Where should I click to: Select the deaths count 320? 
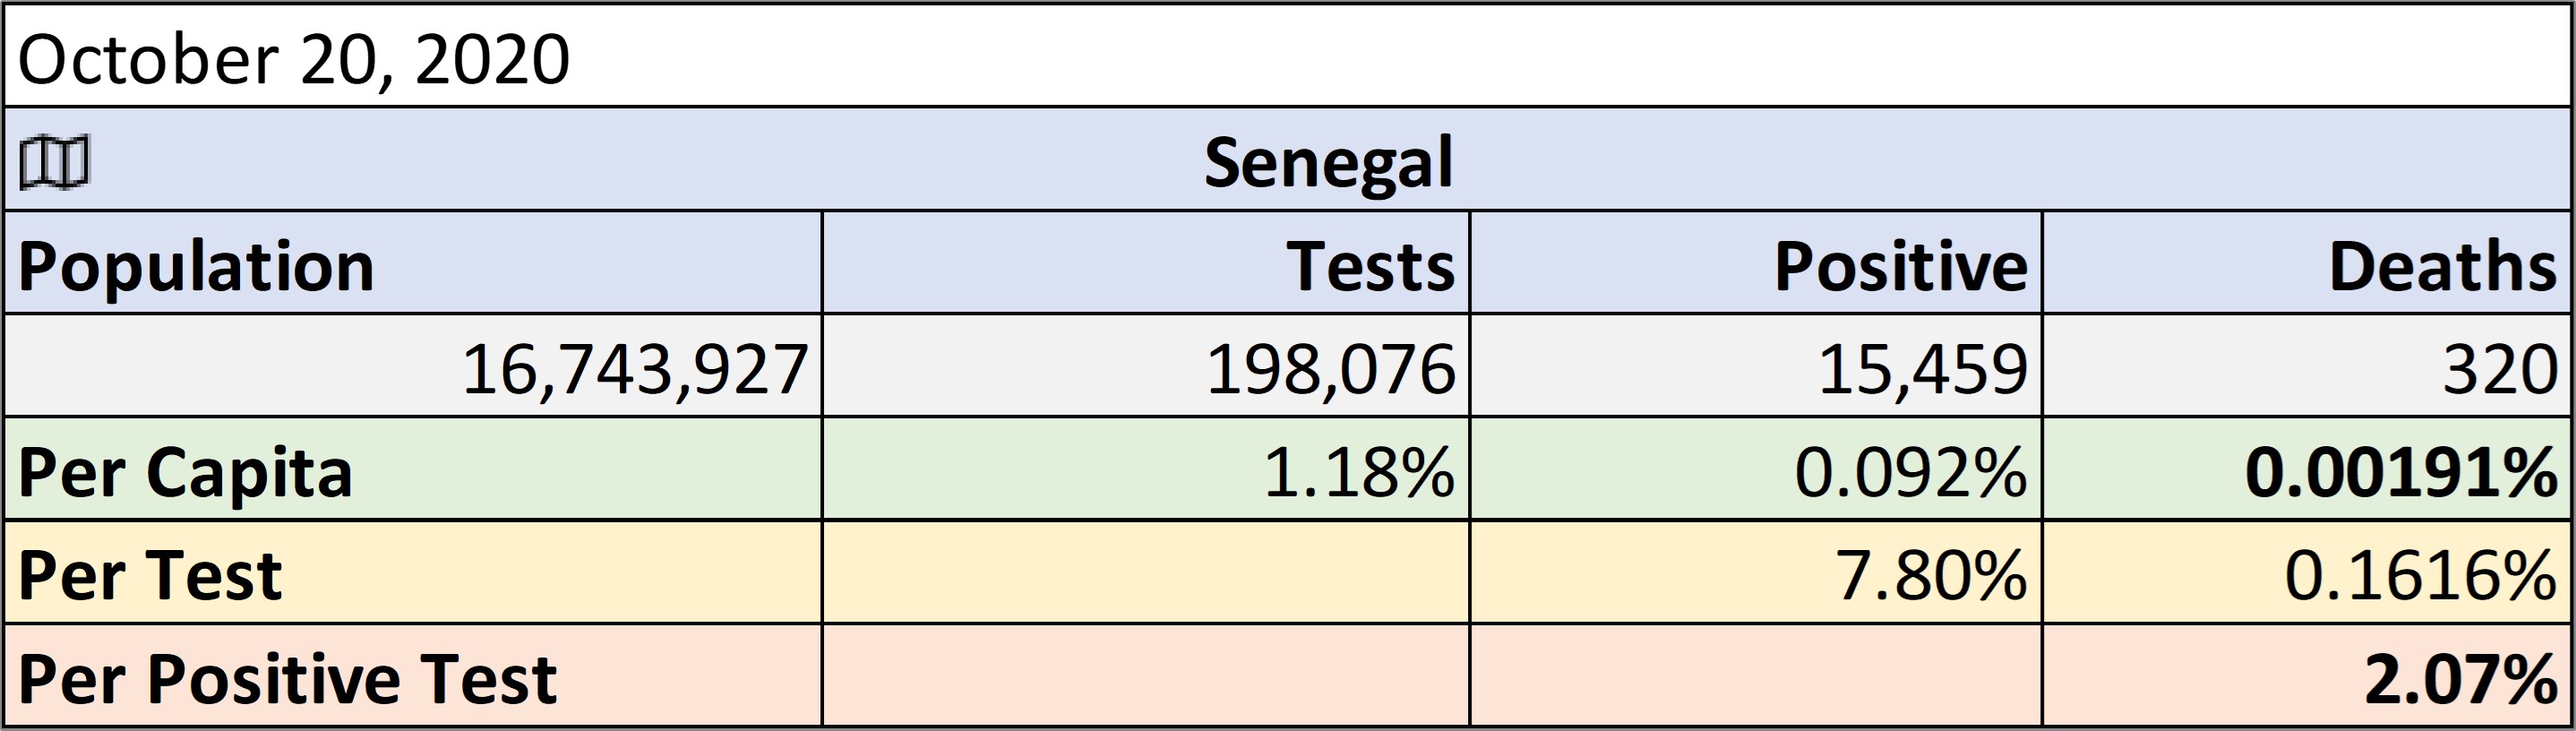[x=2307, y=366]
